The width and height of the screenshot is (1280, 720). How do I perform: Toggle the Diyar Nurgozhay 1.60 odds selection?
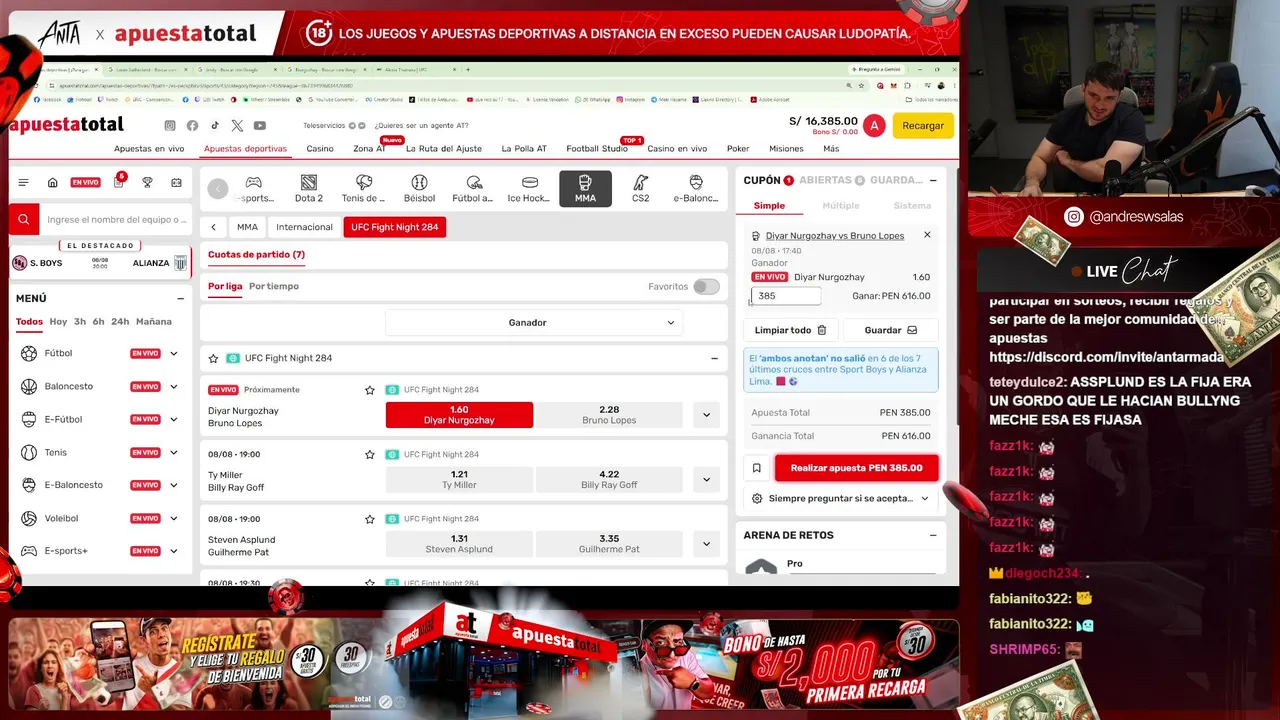[x=459, y=415]
